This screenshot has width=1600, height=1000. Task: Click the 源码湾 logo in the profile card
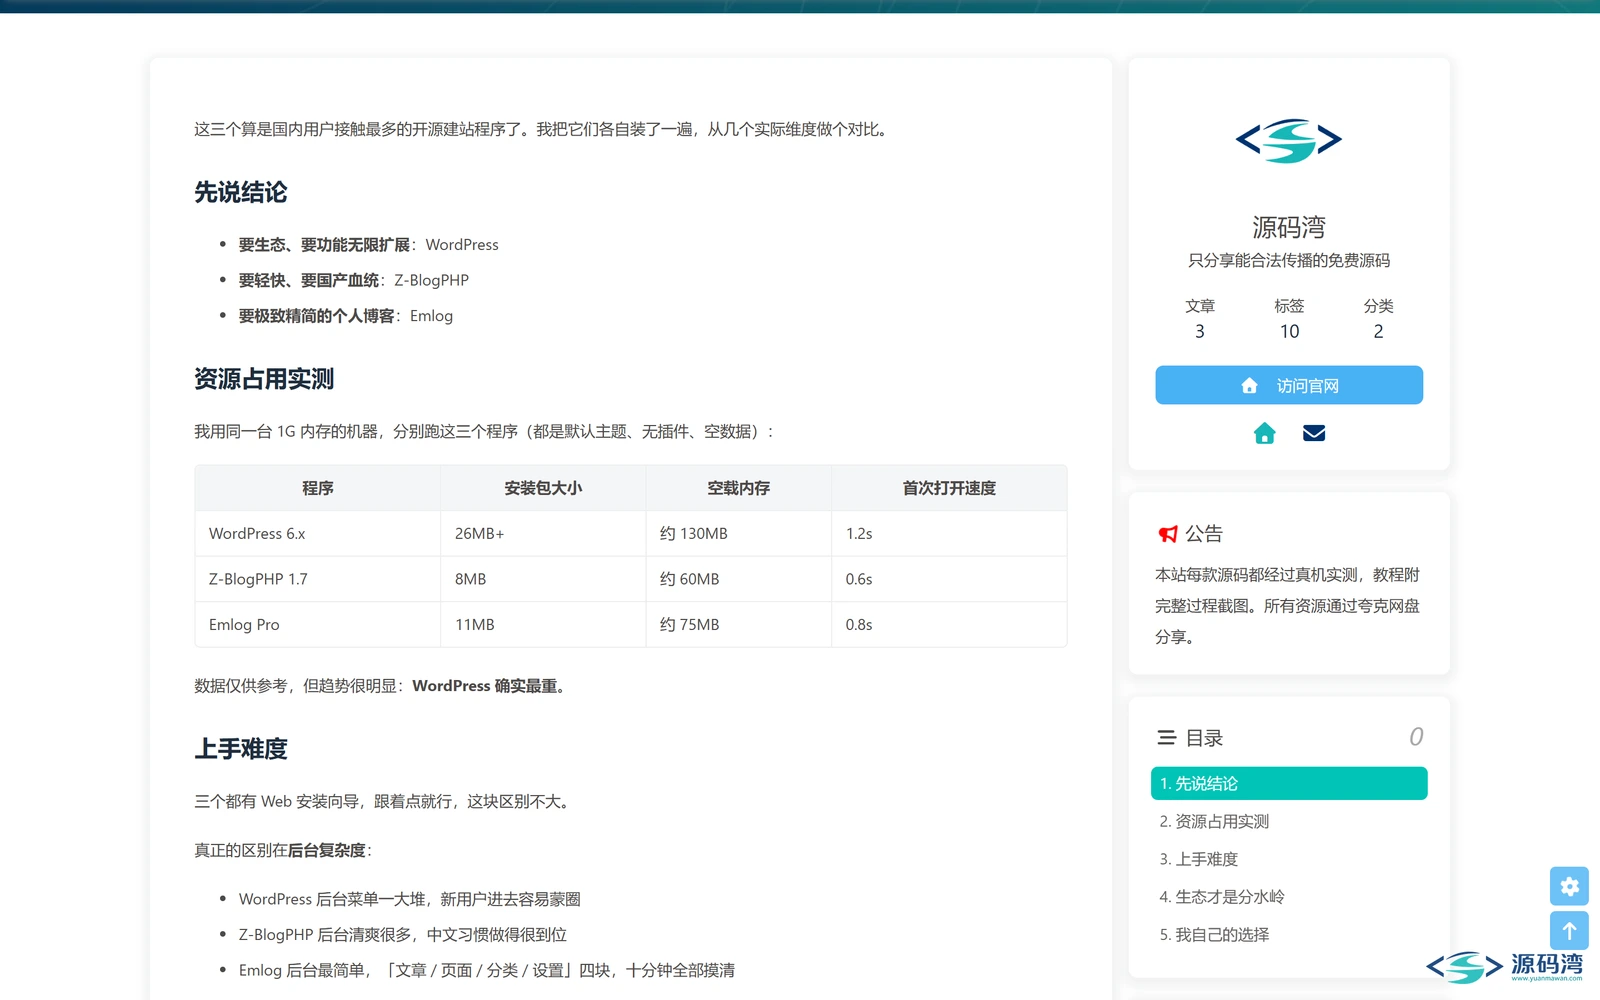[1288, 140]
